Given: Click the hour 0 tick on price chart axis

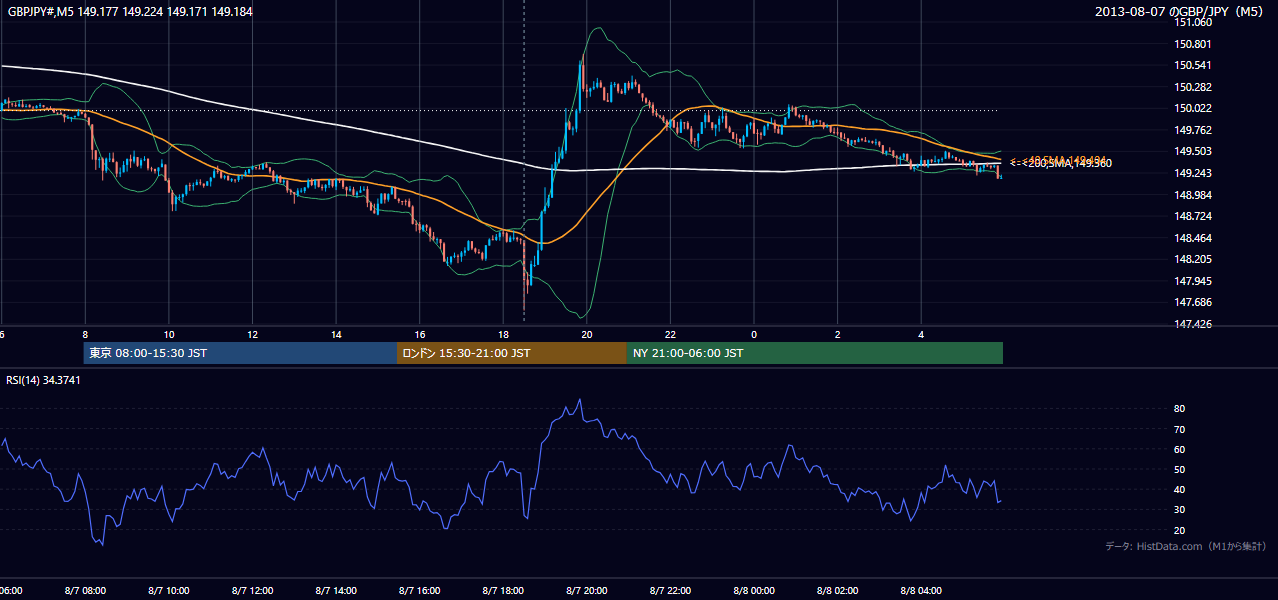Looking at the screenshot, I should point(754,334).
